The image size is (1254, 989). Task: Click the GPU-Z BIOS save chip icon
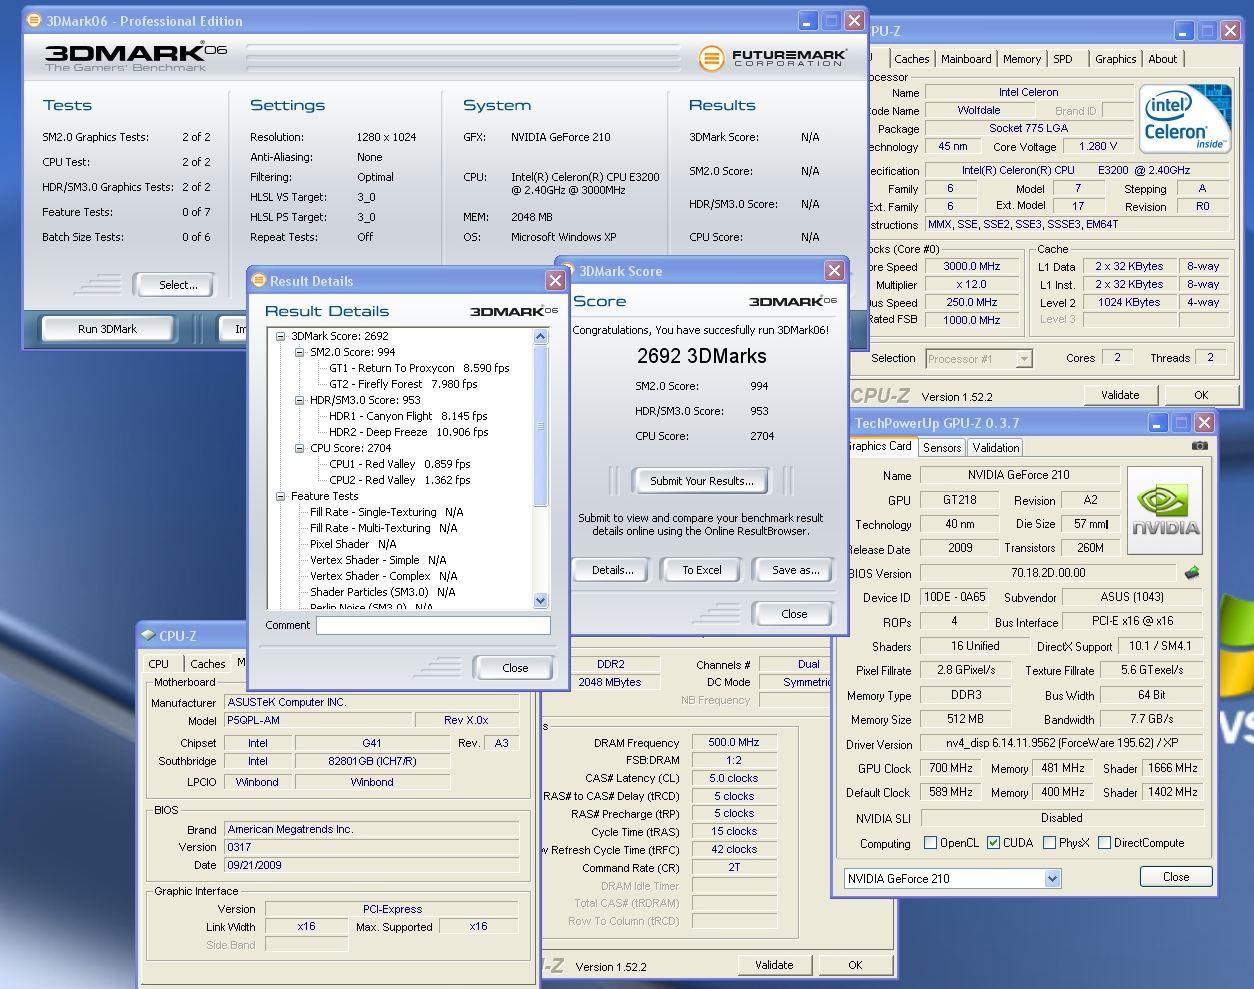point(1191,573)
